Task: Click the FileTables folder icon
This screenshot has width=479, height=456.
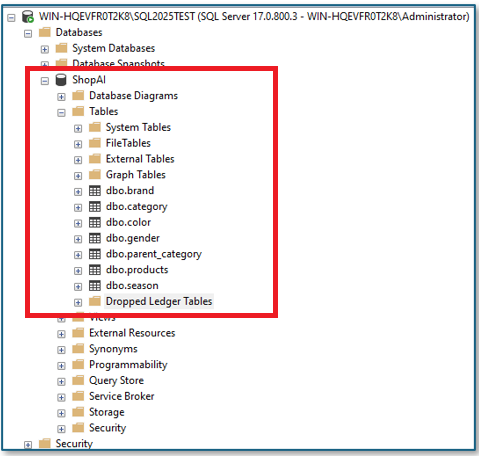Action: (x=95, y=143)
